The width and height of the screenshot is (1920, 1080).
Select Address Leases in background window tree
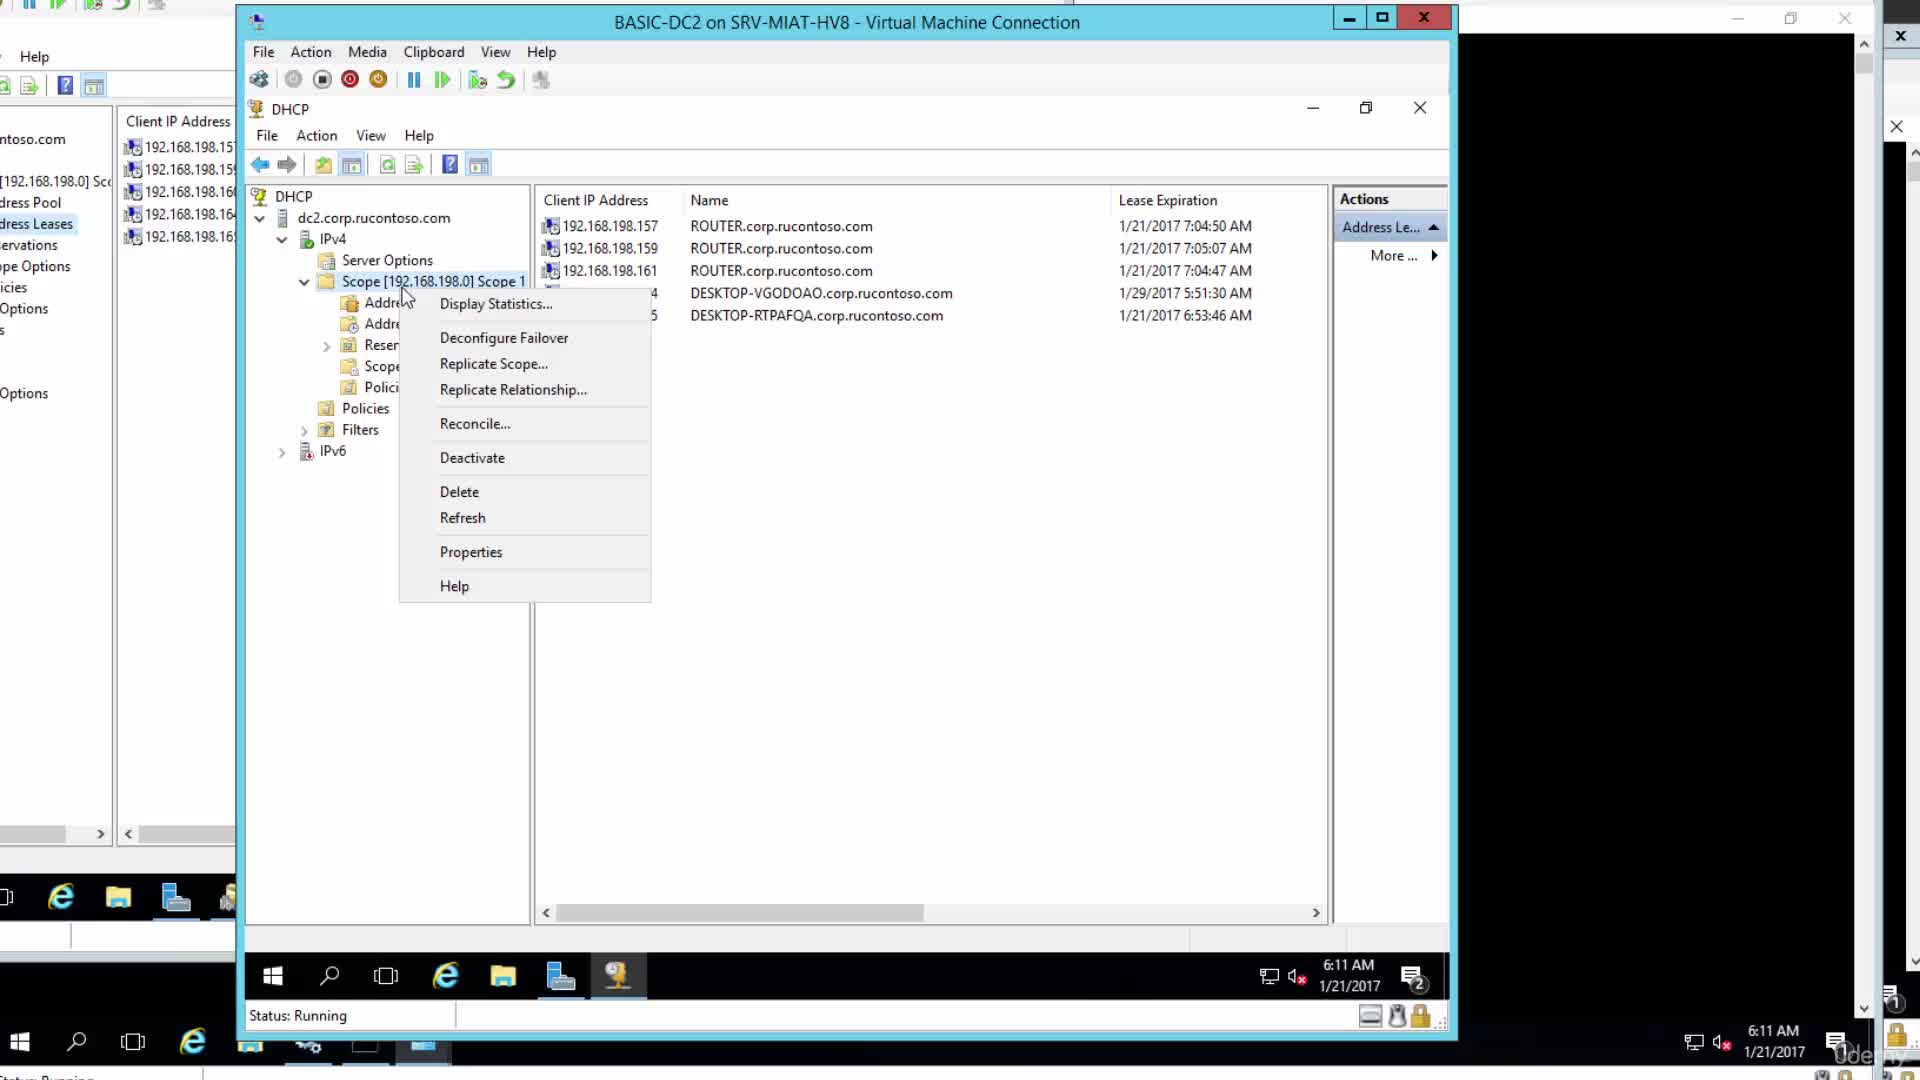point(37,224)
